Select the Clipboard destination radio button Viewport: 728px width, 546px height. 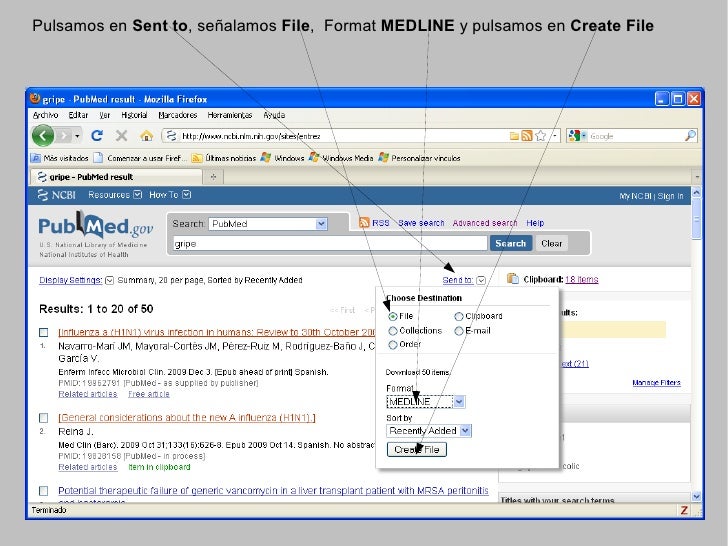coord(459,316)
